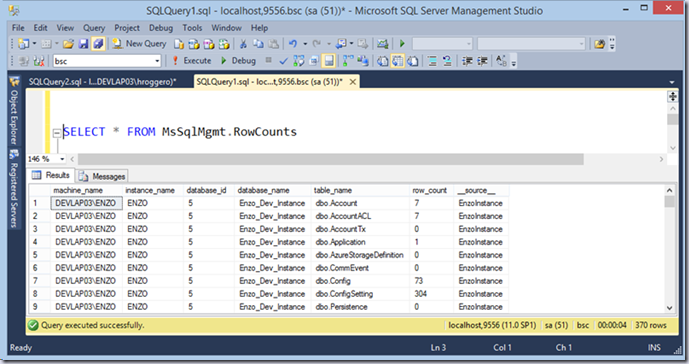689x364 pixels.
Task: Click the results grid scroll up arrow
Action: point(669,190)
